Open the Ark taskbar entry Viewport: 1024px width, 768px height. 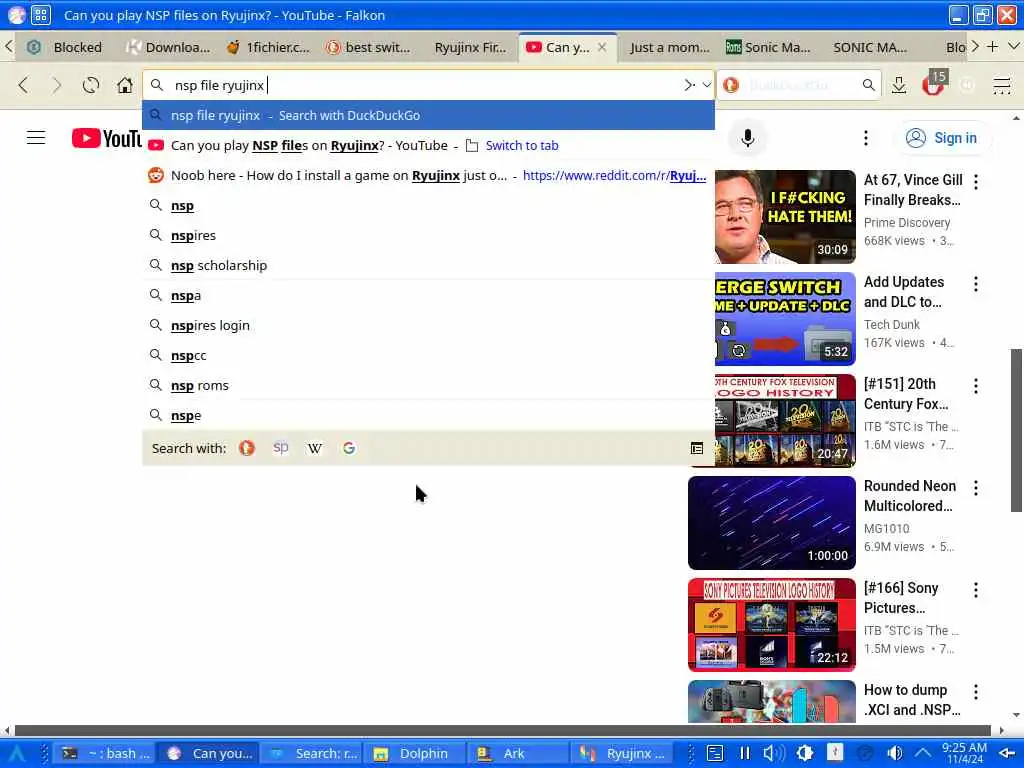click(516, 753)
